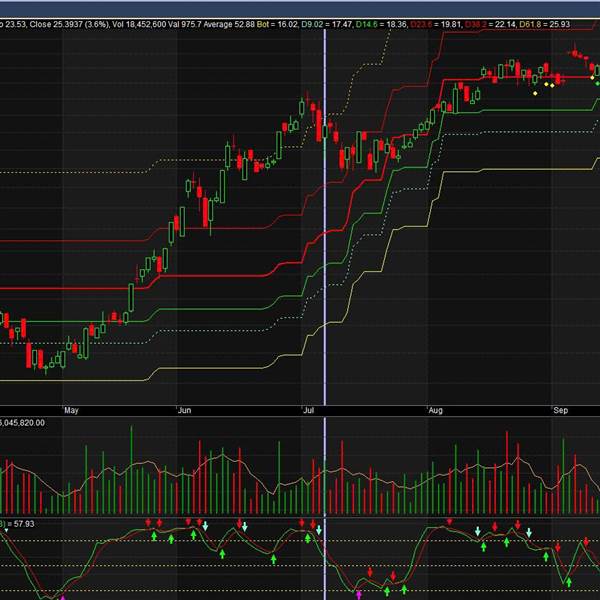Image resolution: width=600 pixels, height=600 pixels.
Task: Click the Val 975.7 header value
Action: coord(185,24)
